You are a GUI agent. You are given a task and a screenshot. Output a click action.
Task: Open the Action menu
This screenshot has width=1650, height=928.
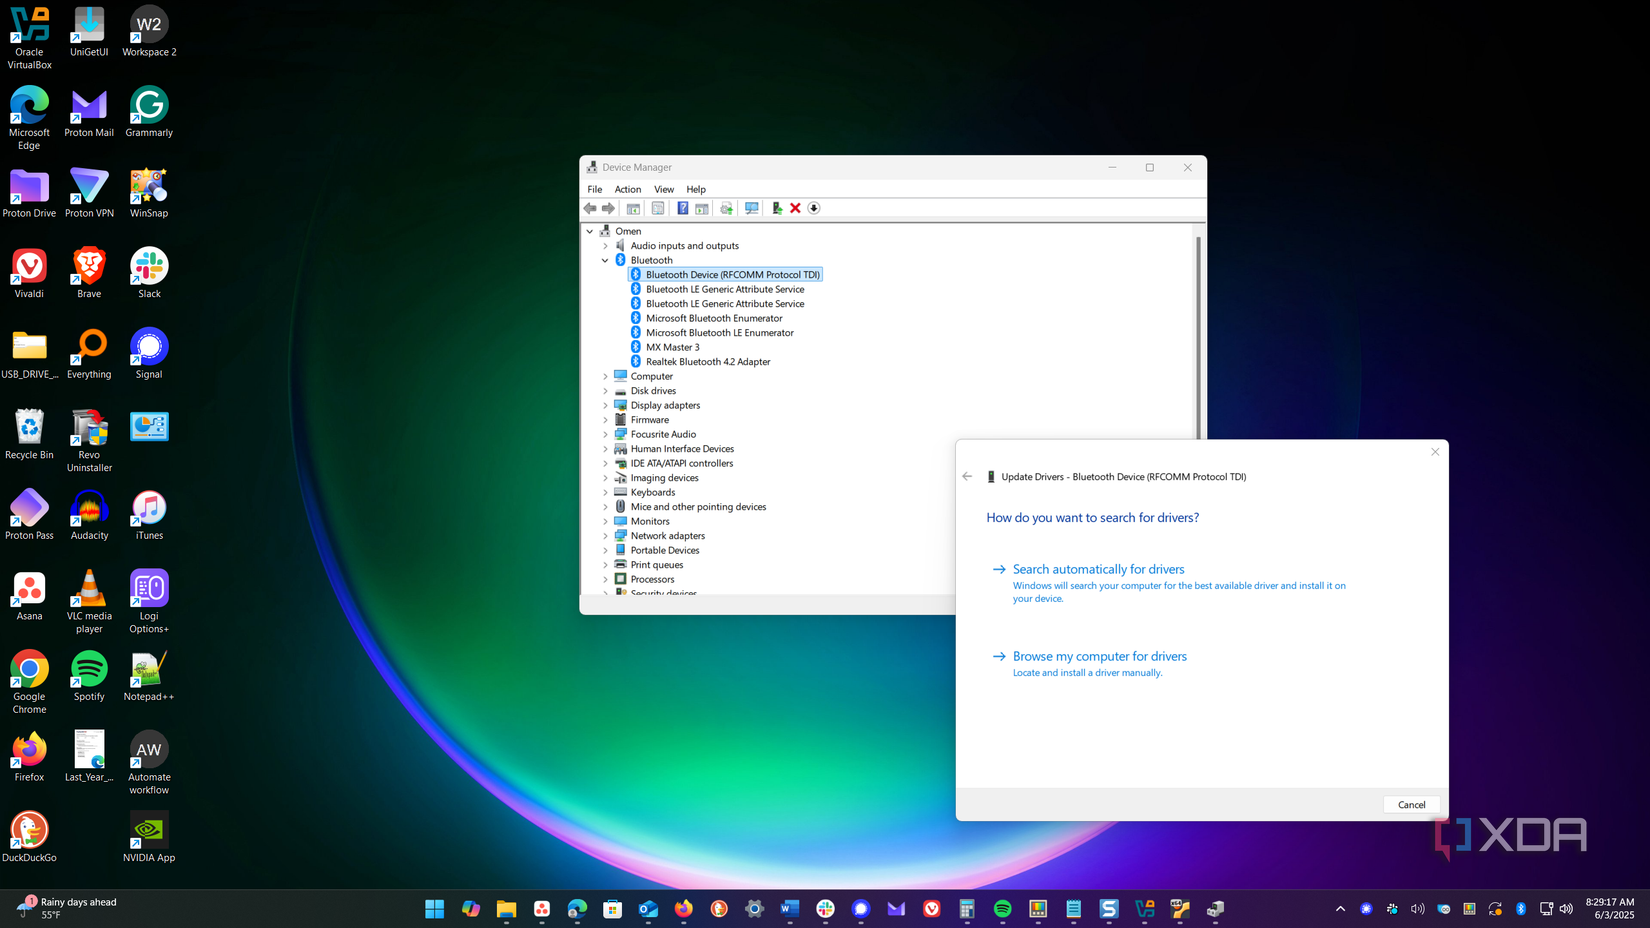[628, 189]
